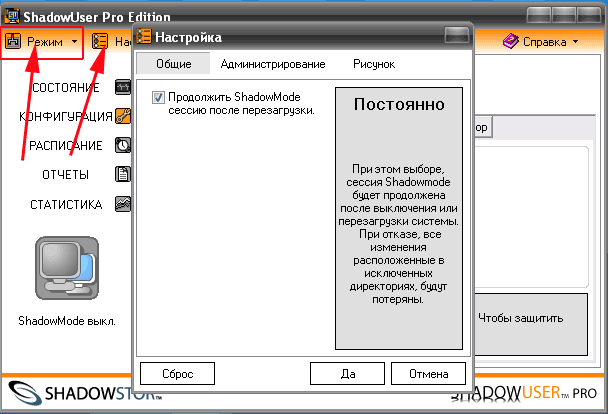Click the Постоянно heading in info panel
This screenshot has width=608, height=414.
pyautogui.click(x=399, y=104)
